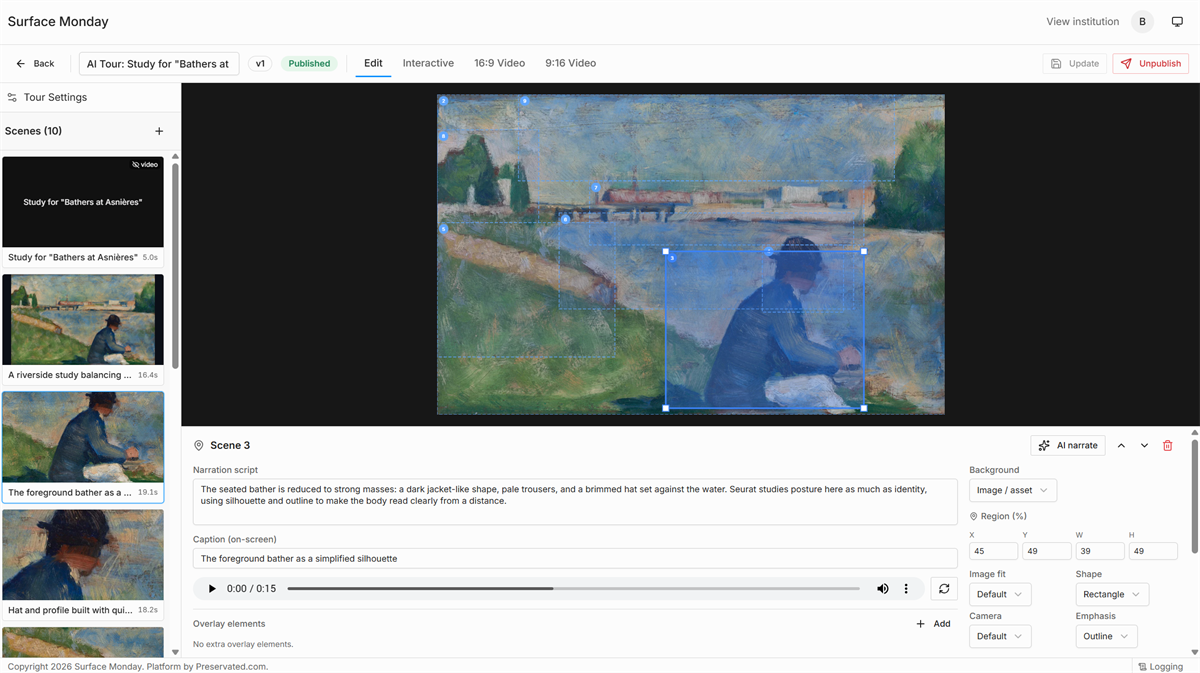Switch to the Interactive tab
The image size is (1200, 673).
[428, 63]
